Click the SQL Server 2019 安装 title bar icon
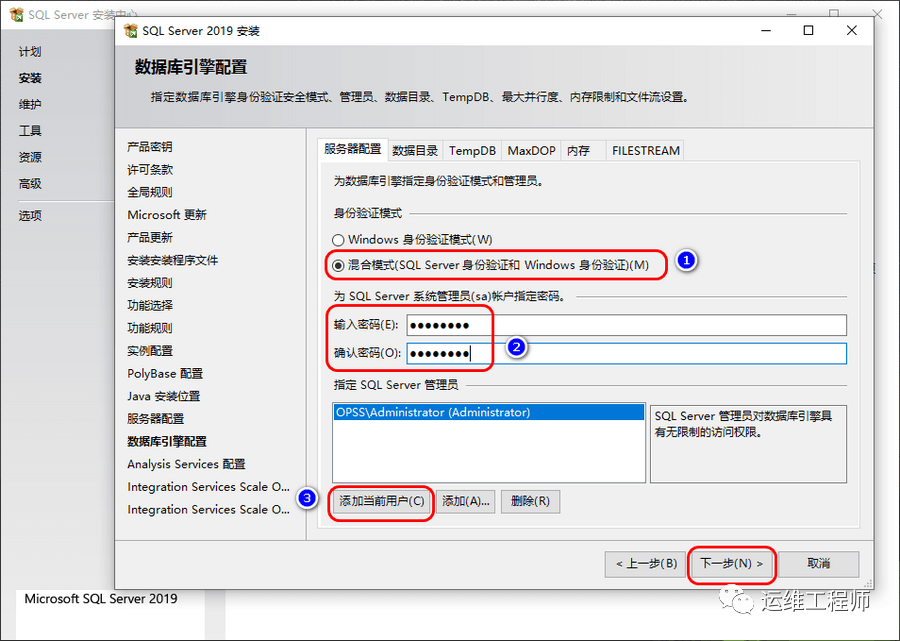 coord(131,30)
